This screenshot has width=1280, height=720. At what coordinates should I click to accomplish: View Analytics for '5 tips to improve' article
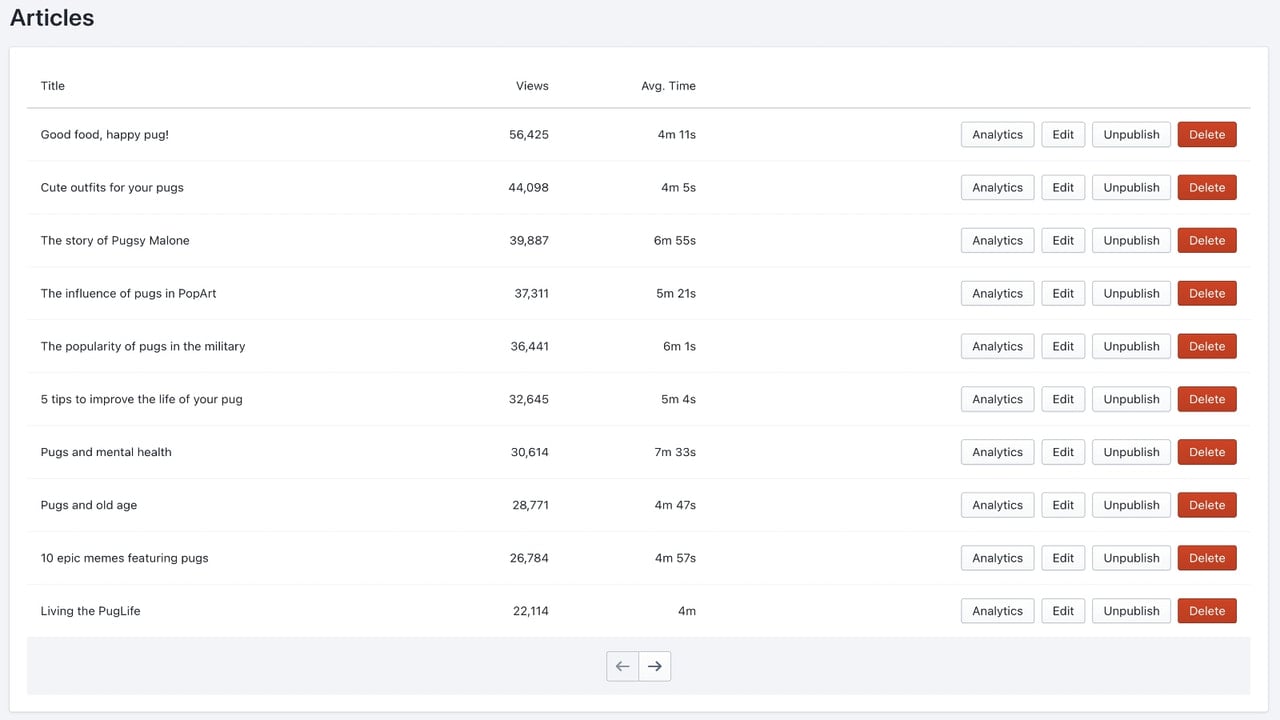(x=997, y=400)
